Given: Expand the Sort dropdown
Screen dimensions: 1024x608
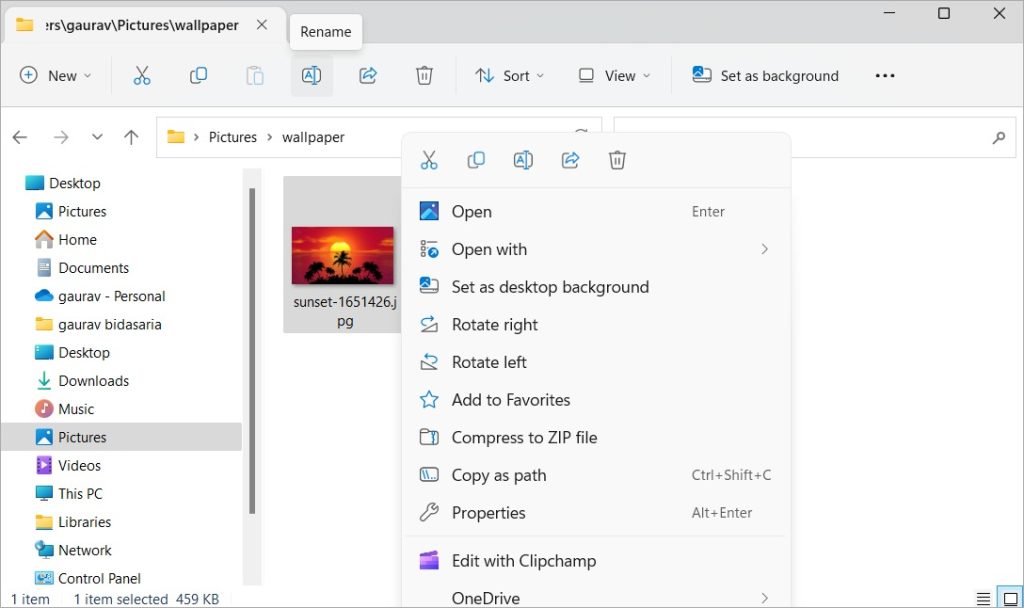Looking at the screenshot, I should coord(510,76).
